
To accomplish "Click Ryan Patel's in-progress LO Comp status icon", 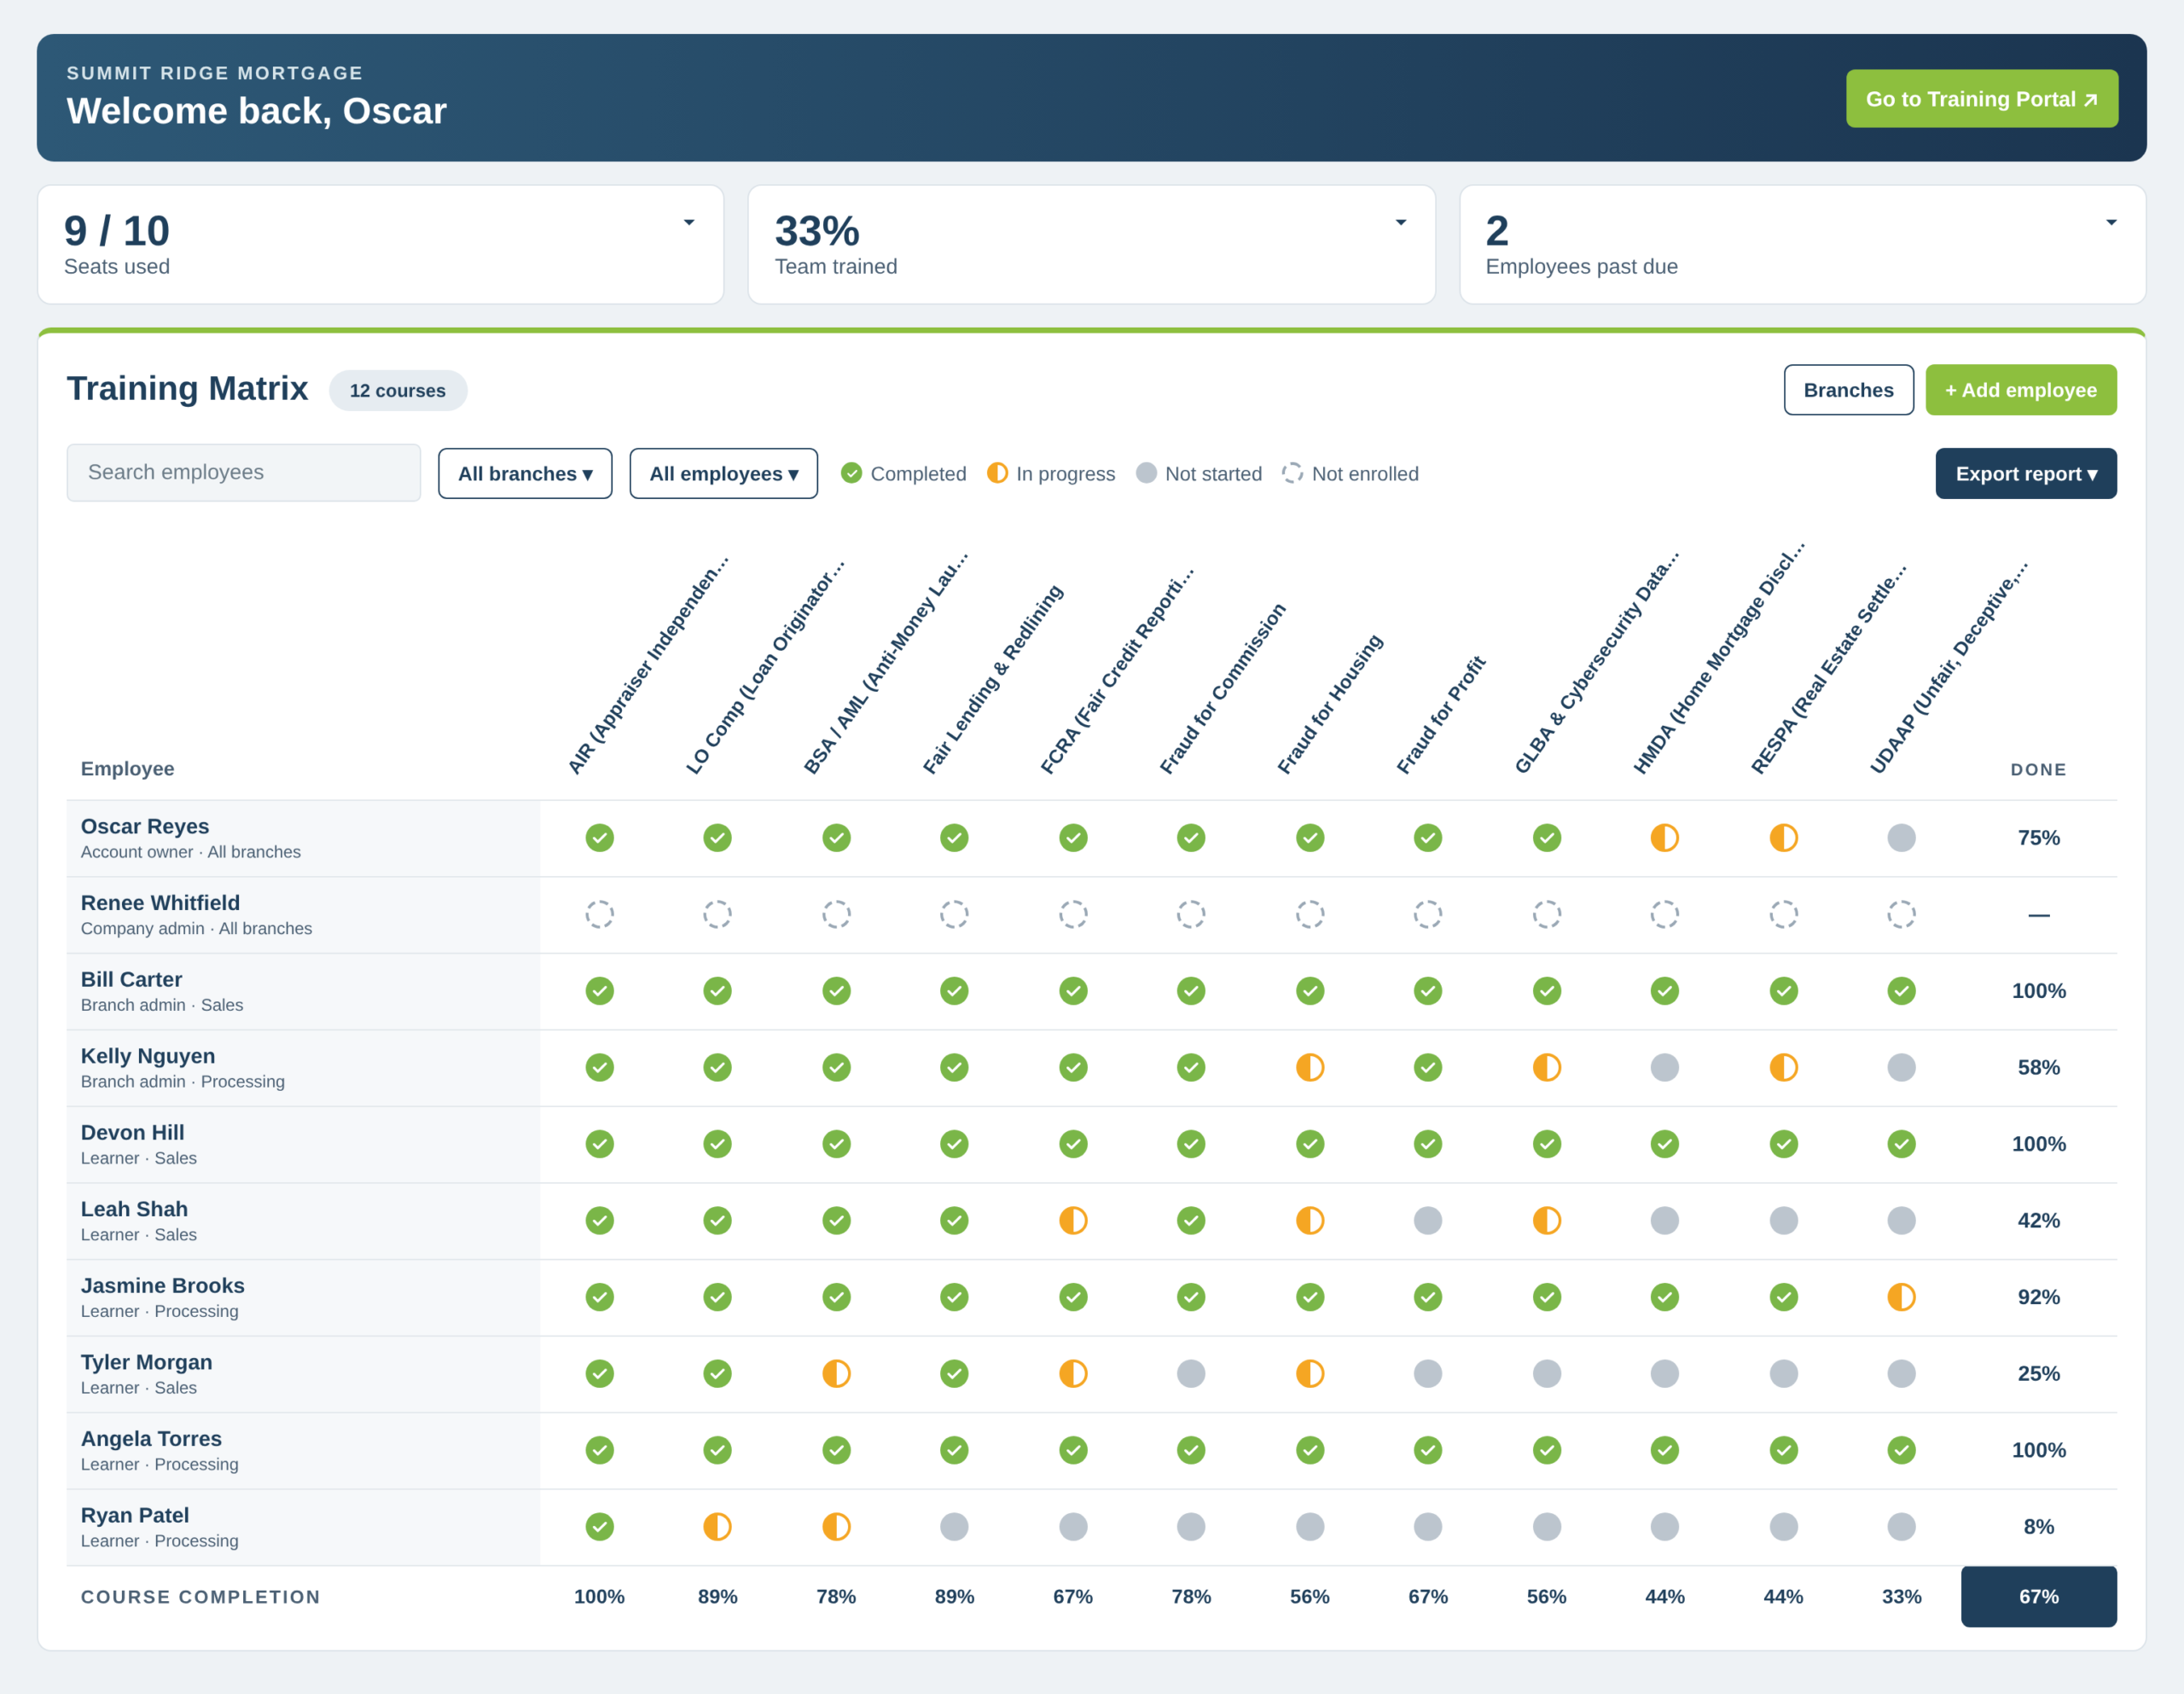I will coord(717,1526).
